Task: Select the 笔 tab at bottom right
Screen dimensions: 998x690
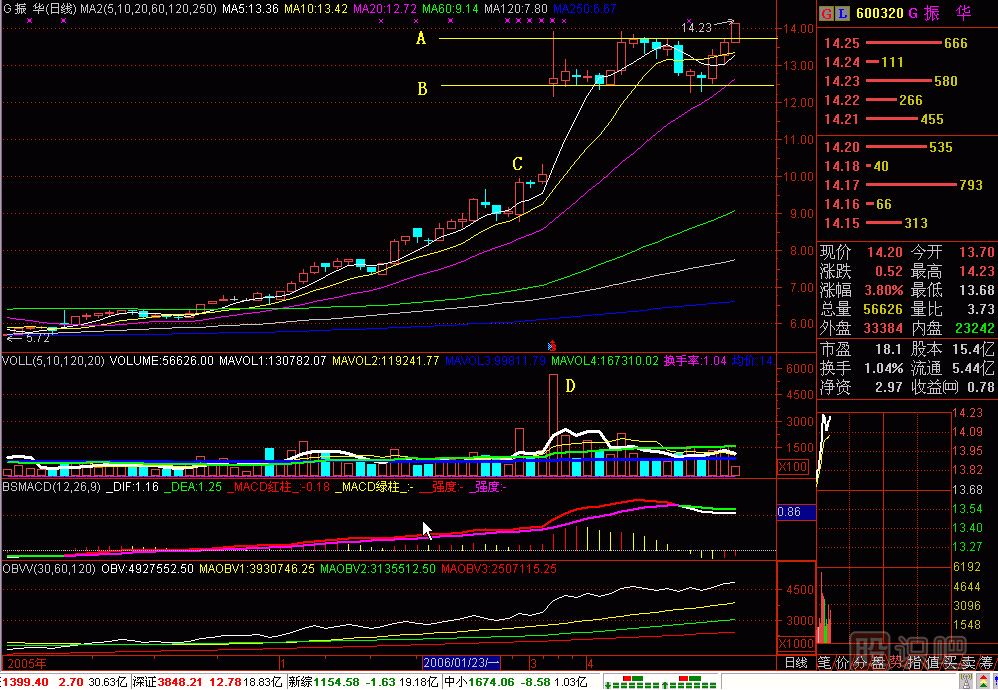Action: pos(824,662)
